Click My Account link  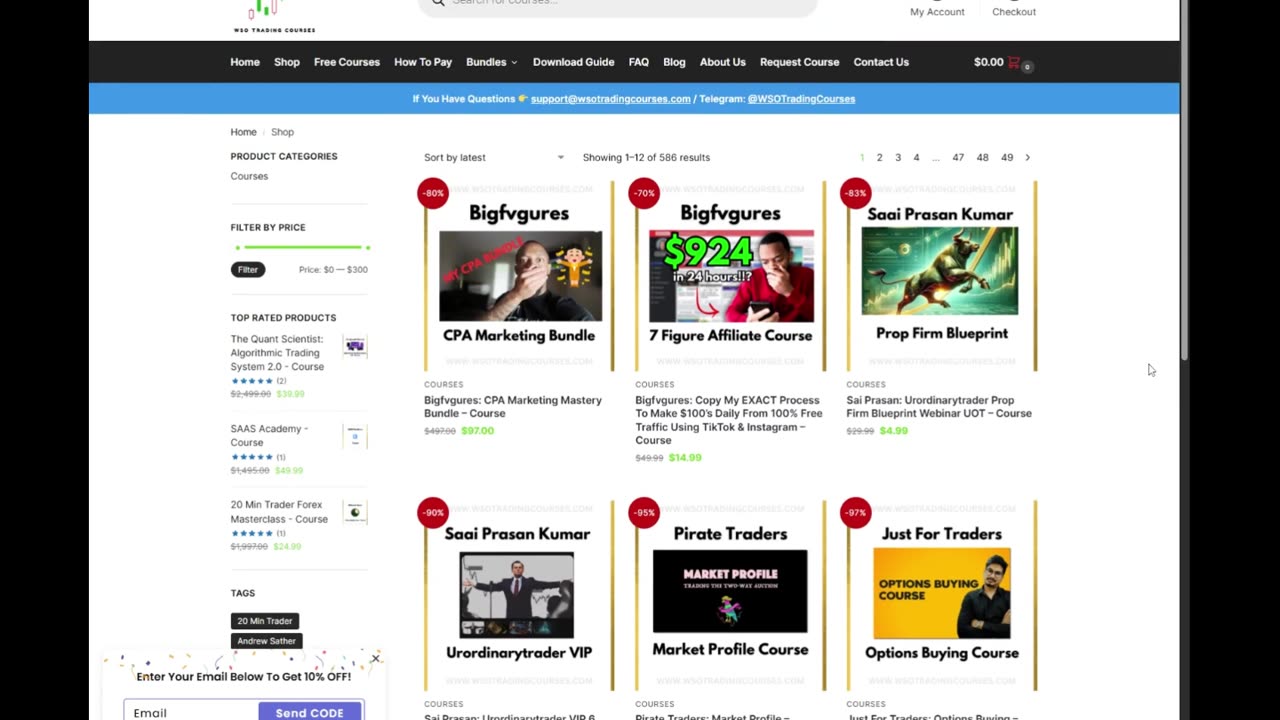point(937,12)
